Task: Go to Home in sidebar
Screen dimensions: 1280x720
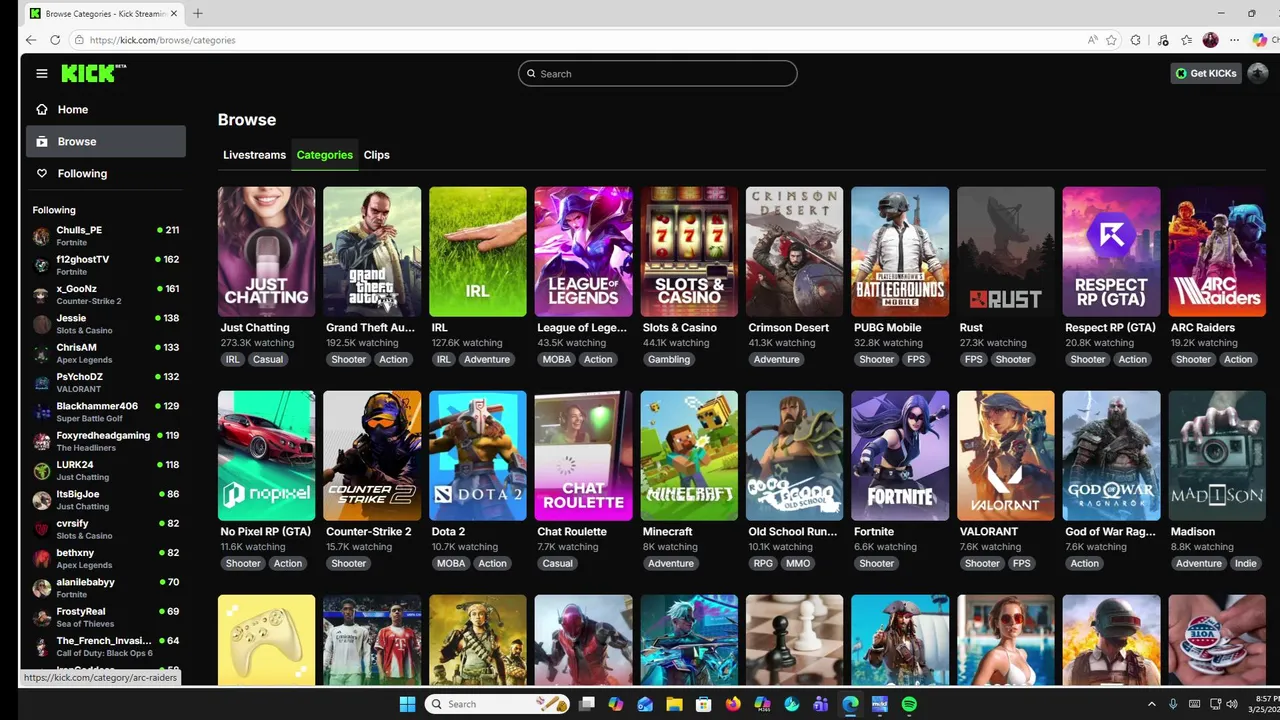Action: (x=106, y=109)
